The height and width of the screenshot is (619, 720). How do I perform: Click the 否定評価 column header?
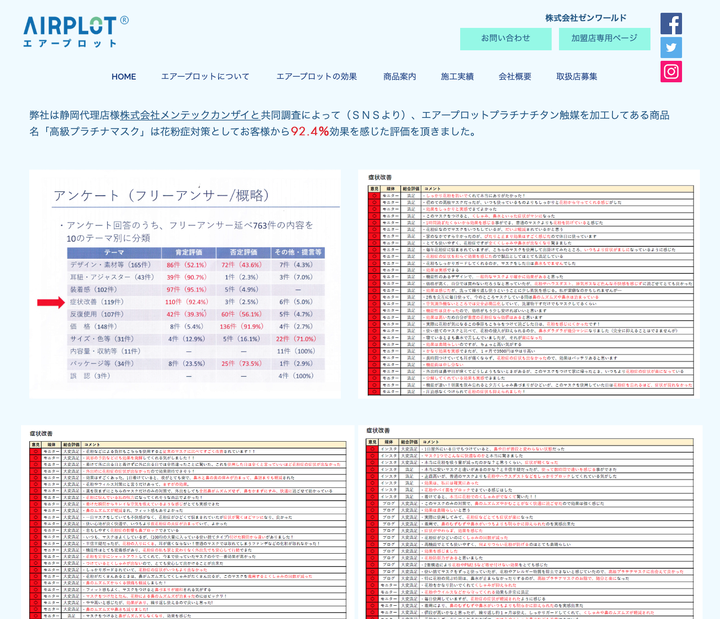(x=243, y=252)
